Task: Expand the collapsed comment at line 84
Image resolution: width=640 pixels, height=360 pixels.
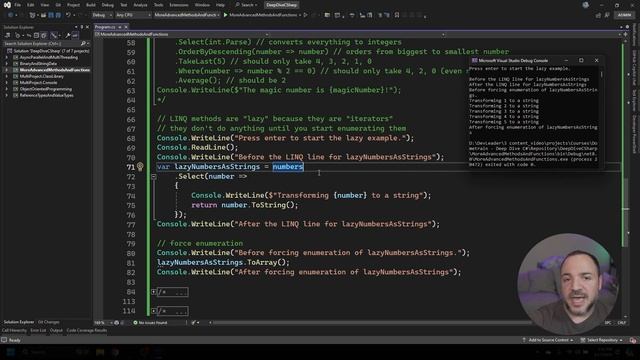Action: [153, 292]
